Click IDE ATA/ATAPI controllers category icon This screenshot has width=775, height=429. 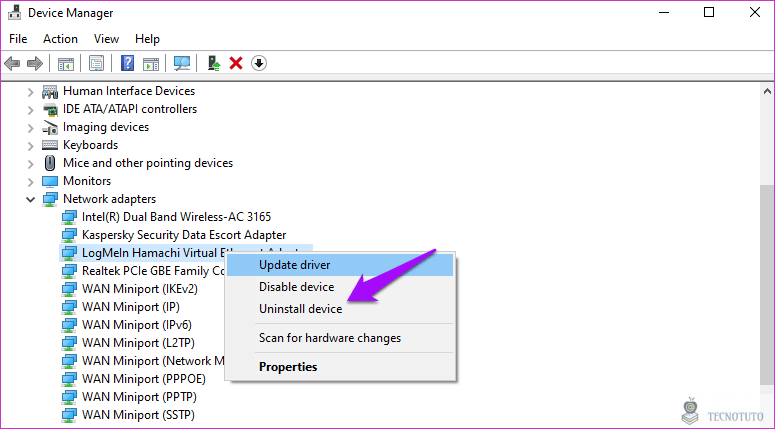pyautogui.click(x=50, y=109)
